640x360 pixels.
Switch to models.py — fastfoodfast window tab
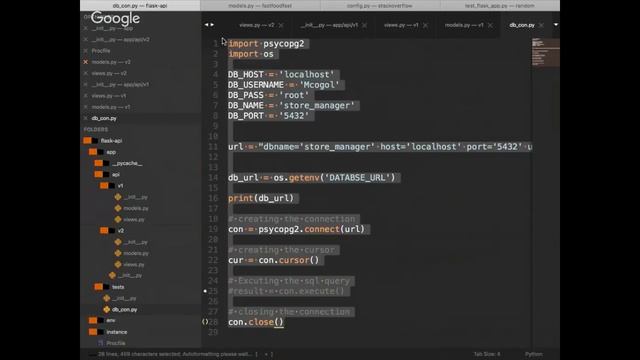coord(260,6)
